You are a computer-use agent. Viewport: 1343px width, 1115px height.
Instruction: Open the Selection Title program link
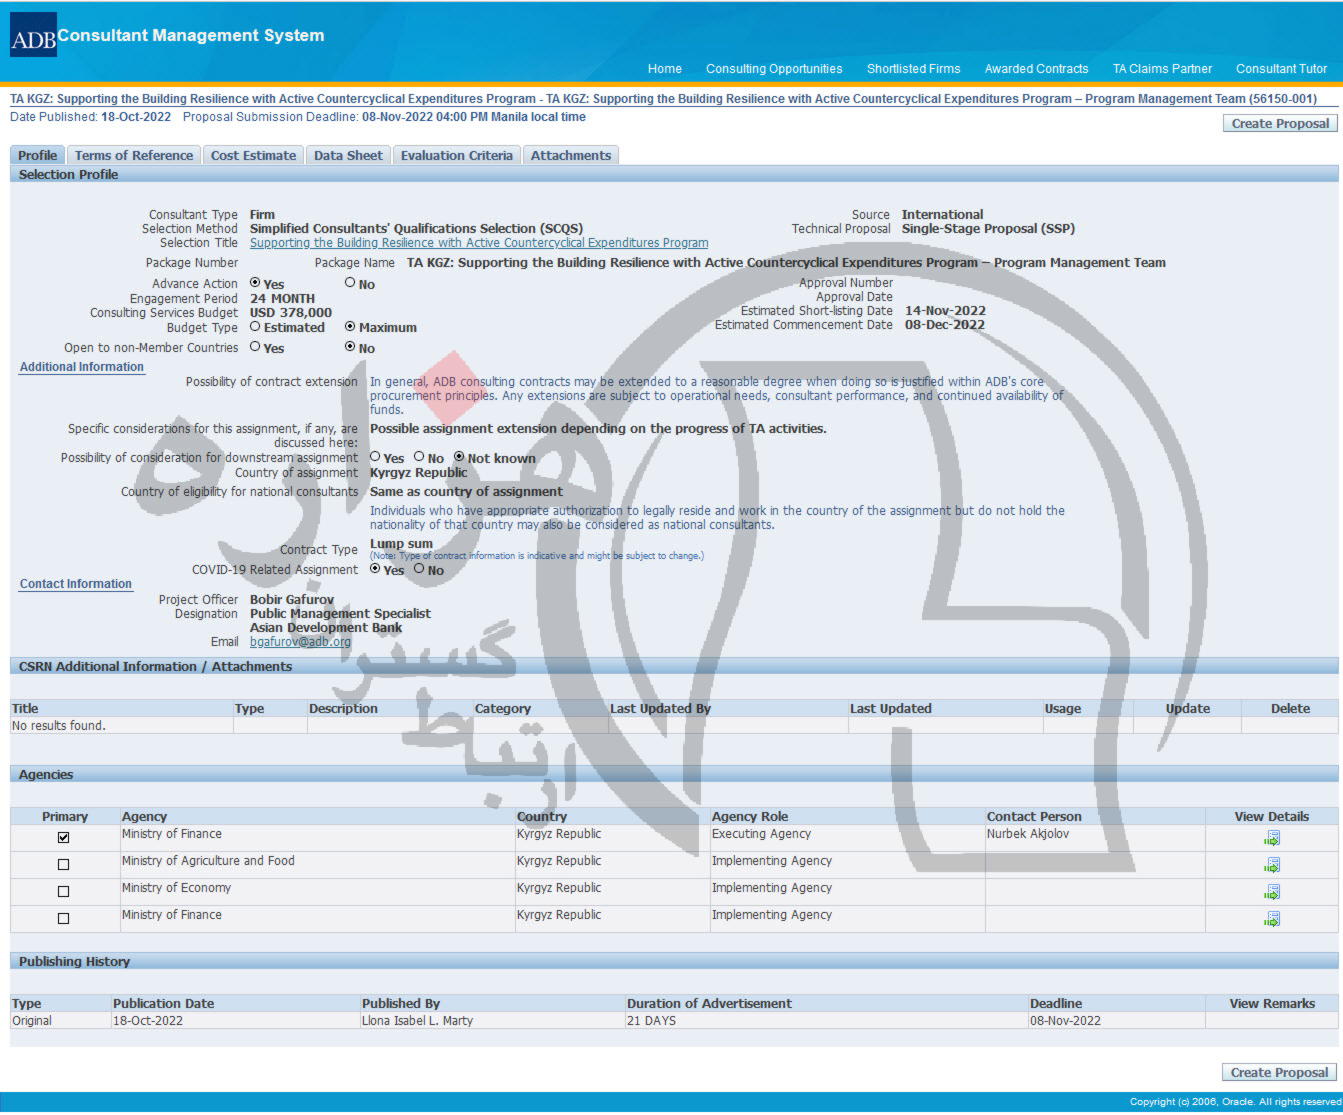(478, 243)
